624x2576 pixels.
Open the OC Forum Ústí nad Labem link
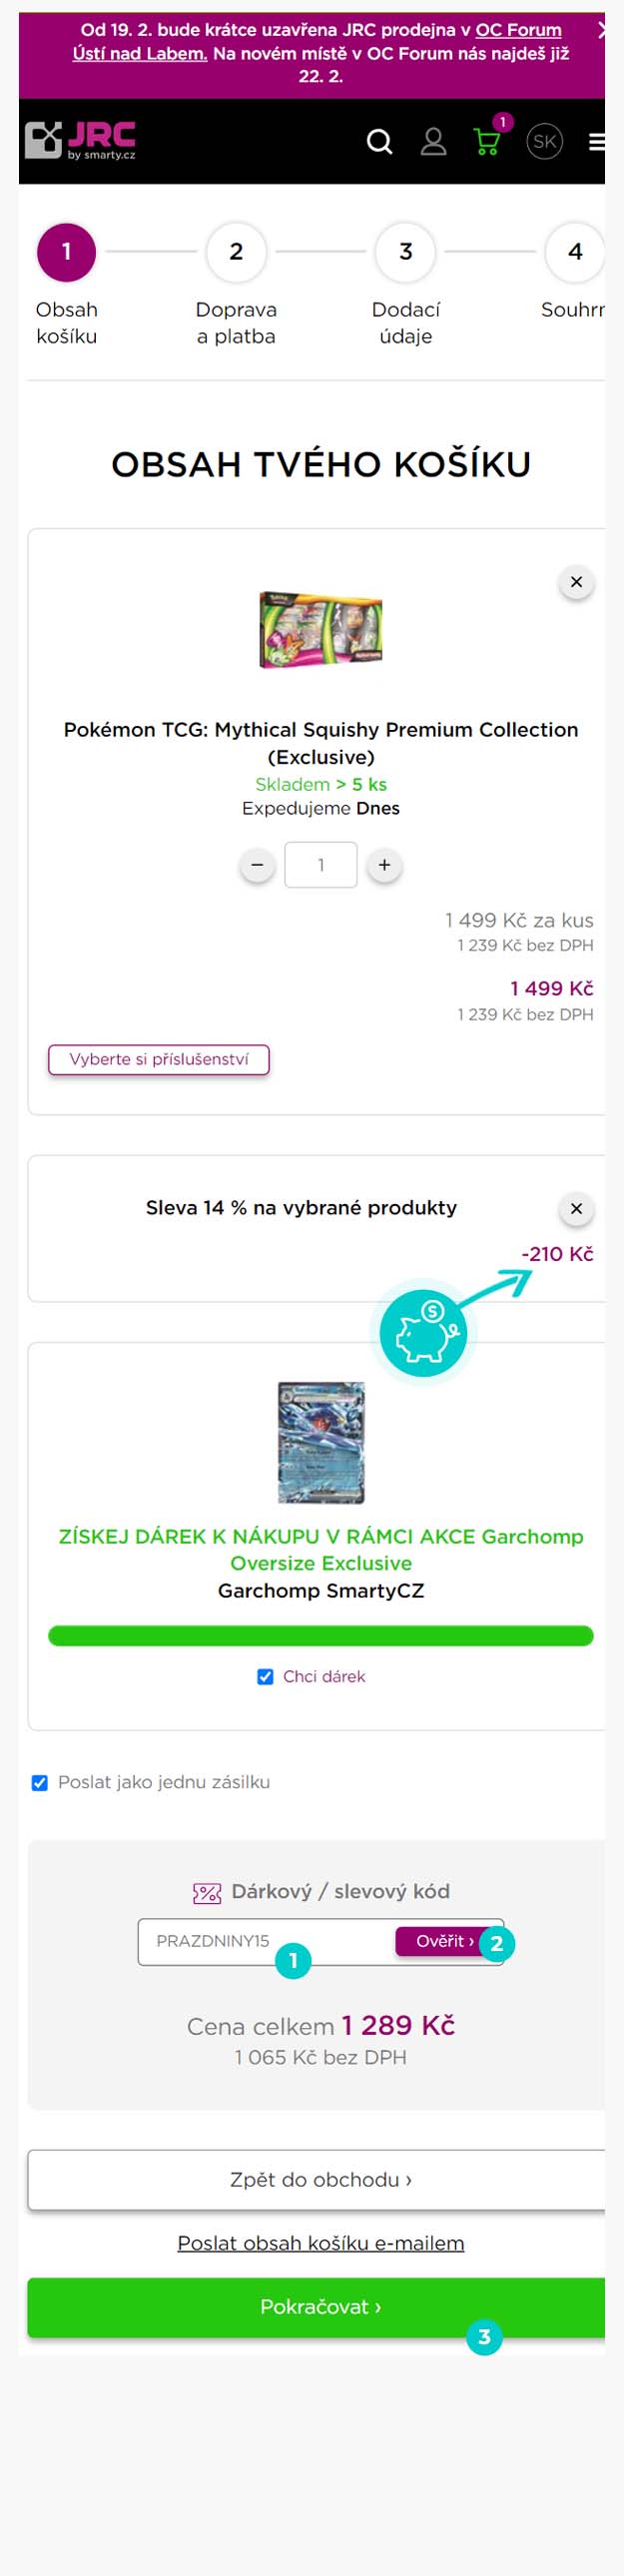(316, 41)
